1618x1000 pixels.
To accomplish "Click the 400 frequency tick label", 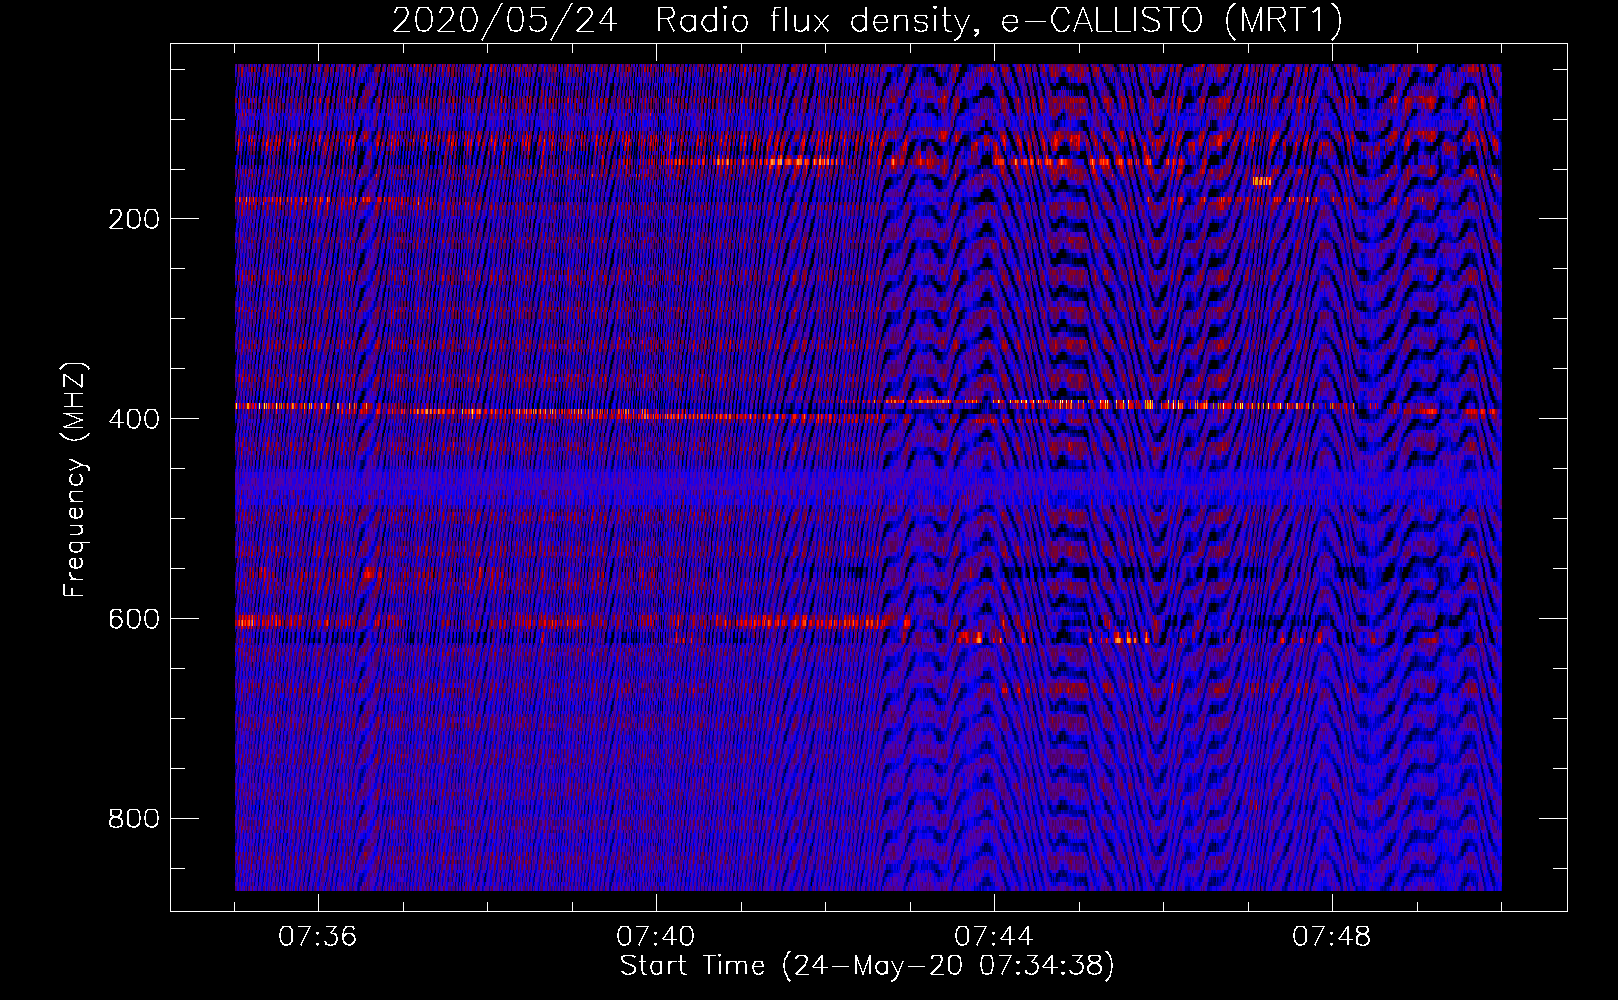I will (x=134, y=419).
